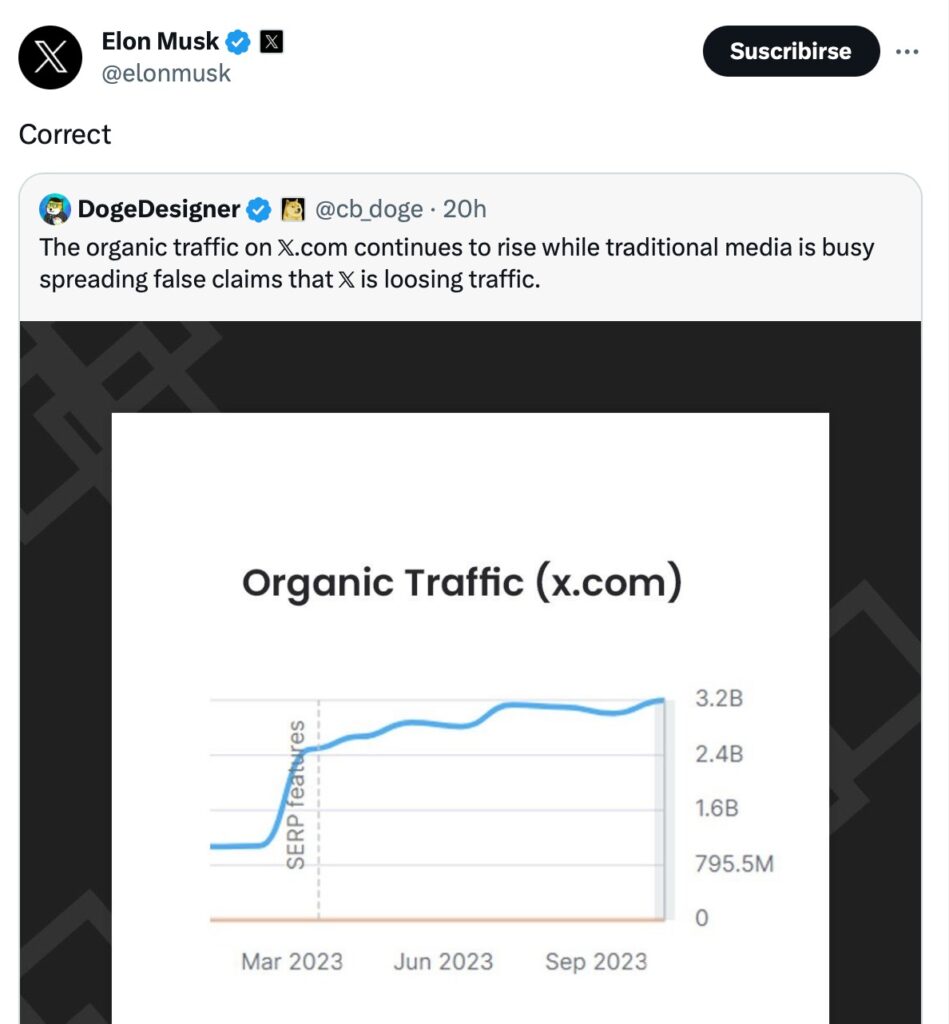Click the Sep 2023 axis label
Viewport: 949px width, 1024px height.
tap(596, 962)
